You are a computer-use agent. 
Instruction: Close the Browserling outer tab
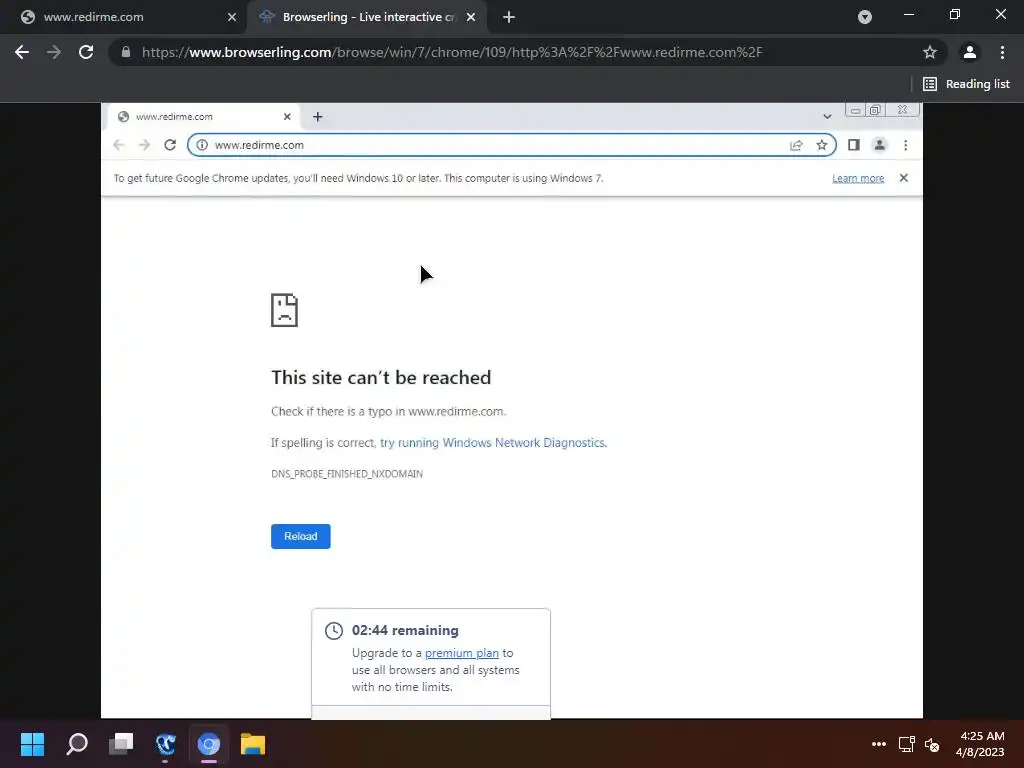(471, 17)
